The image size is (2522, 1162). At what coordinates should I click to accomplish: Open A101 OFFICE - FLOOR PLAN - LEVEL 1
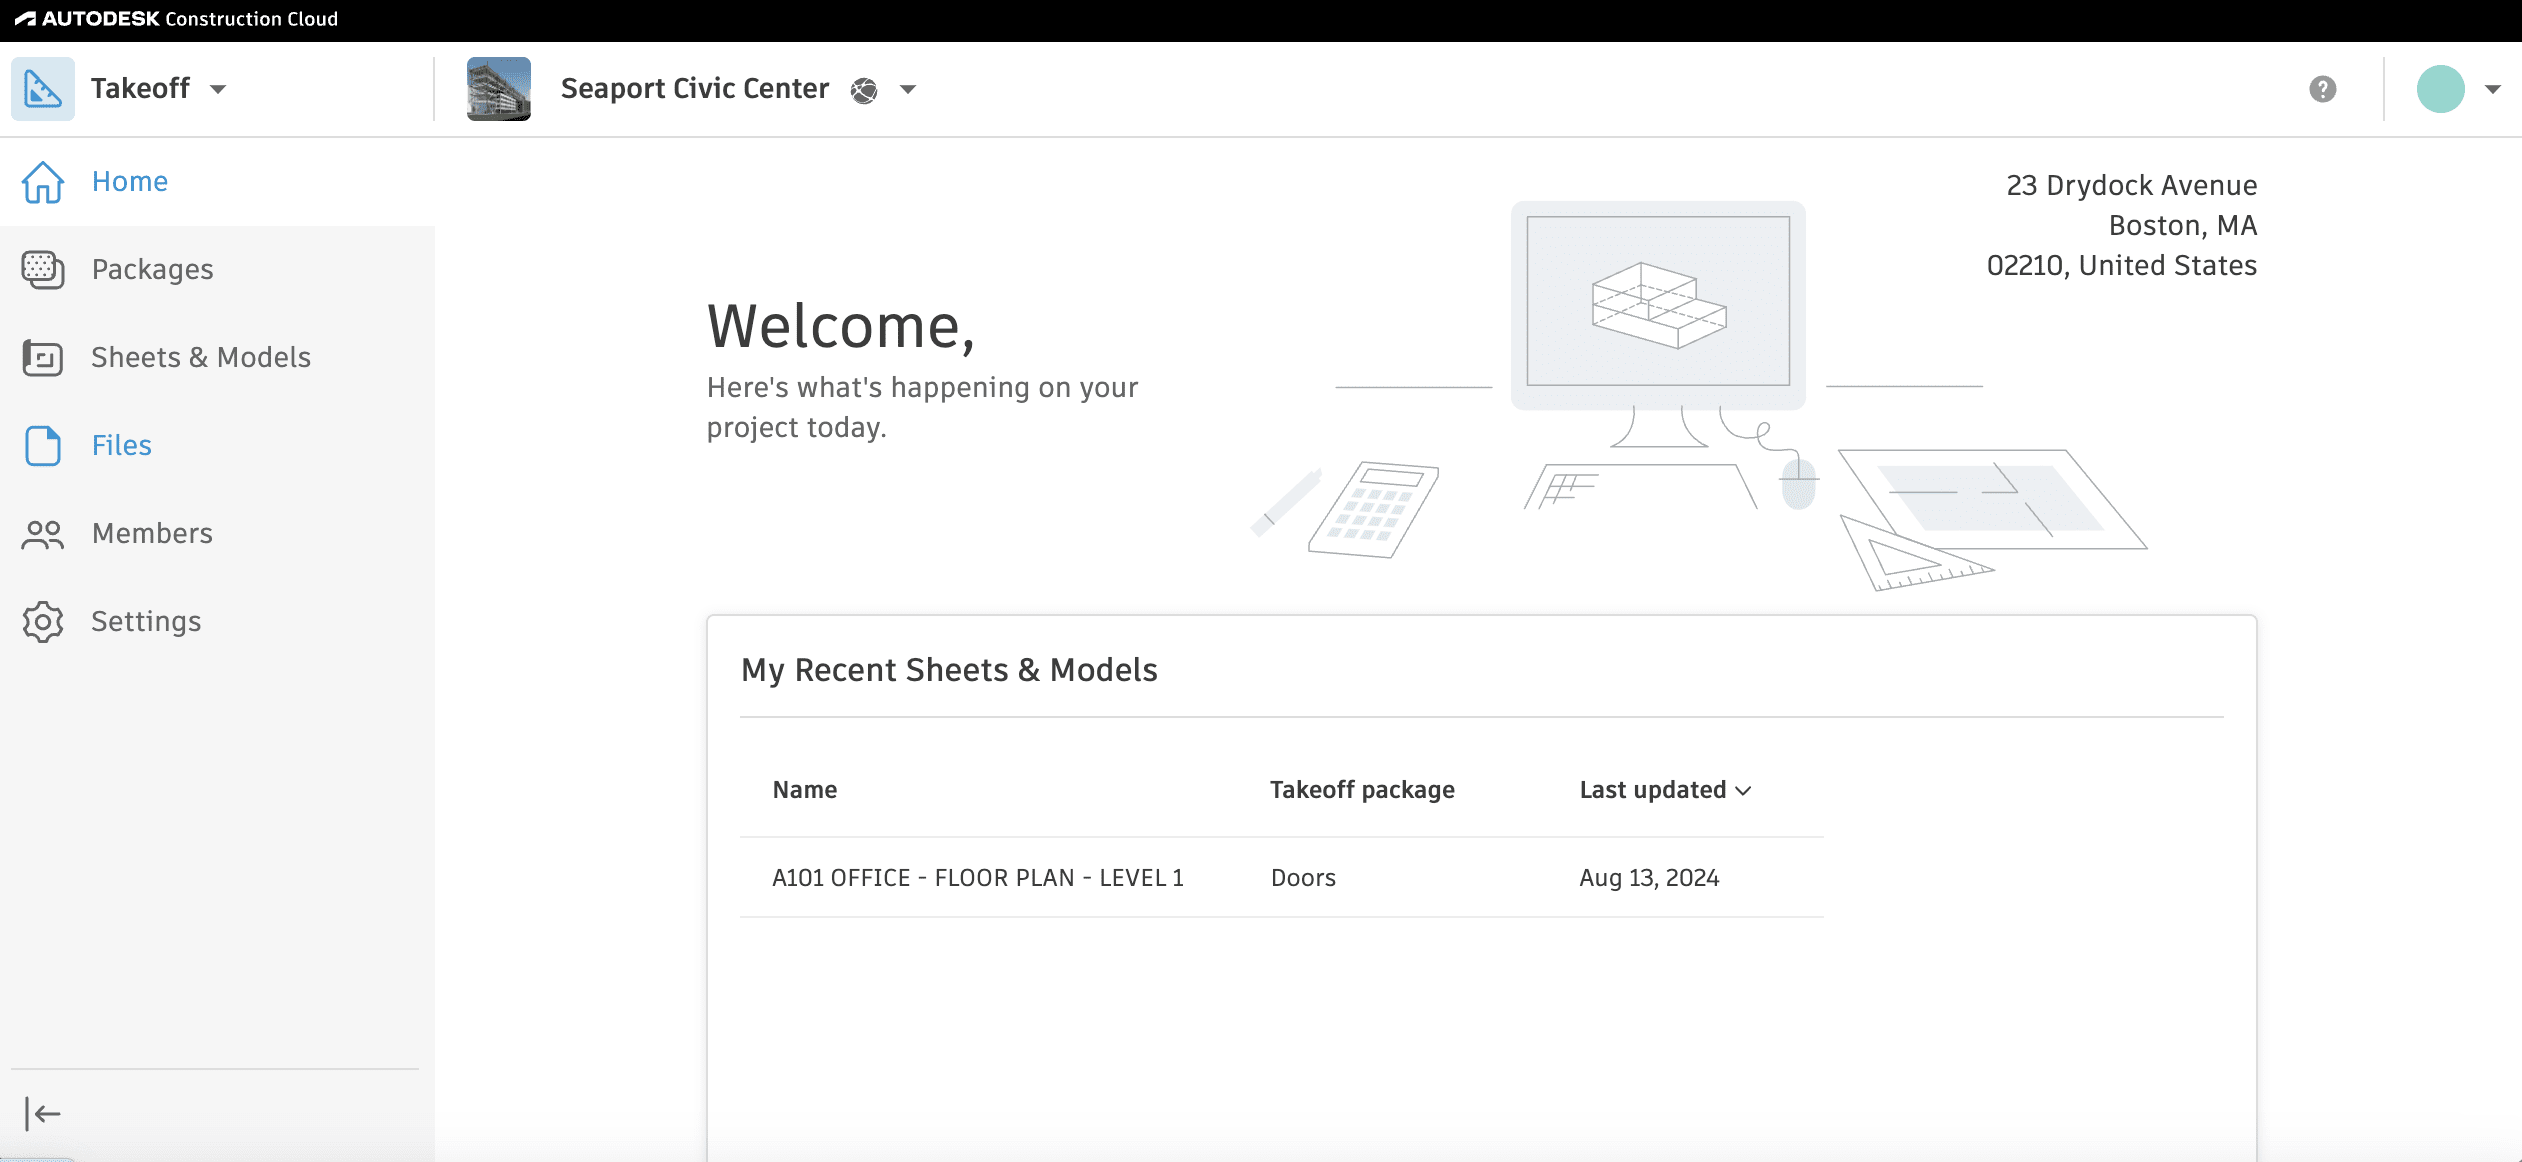977,877
